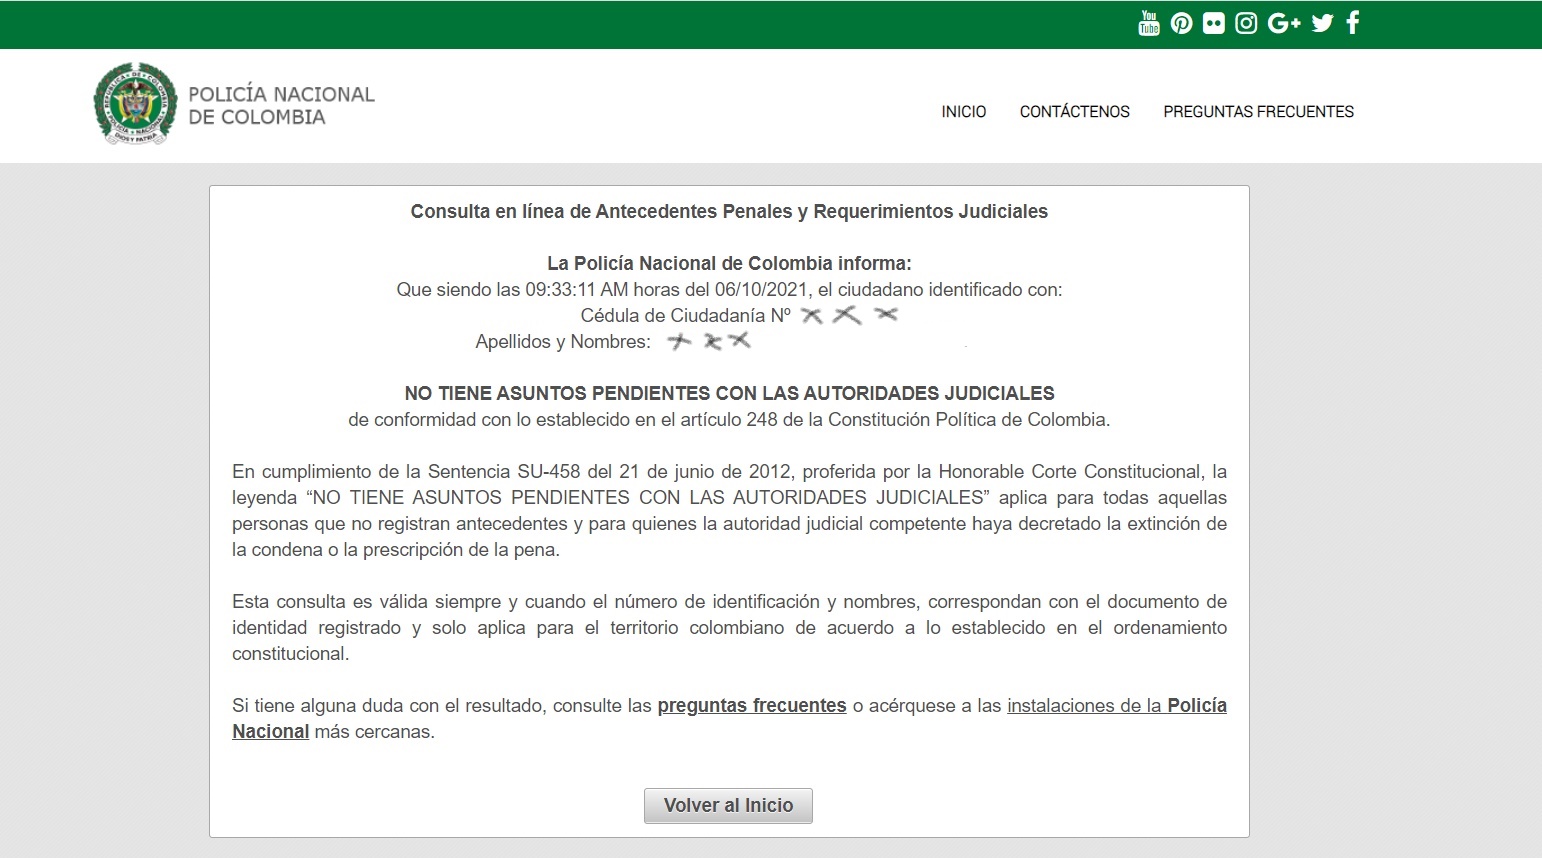Screen dimensions: 1542x858
Task: Click the Policía Nacional de Colombia logo text
Action: [x=279, y=105]
